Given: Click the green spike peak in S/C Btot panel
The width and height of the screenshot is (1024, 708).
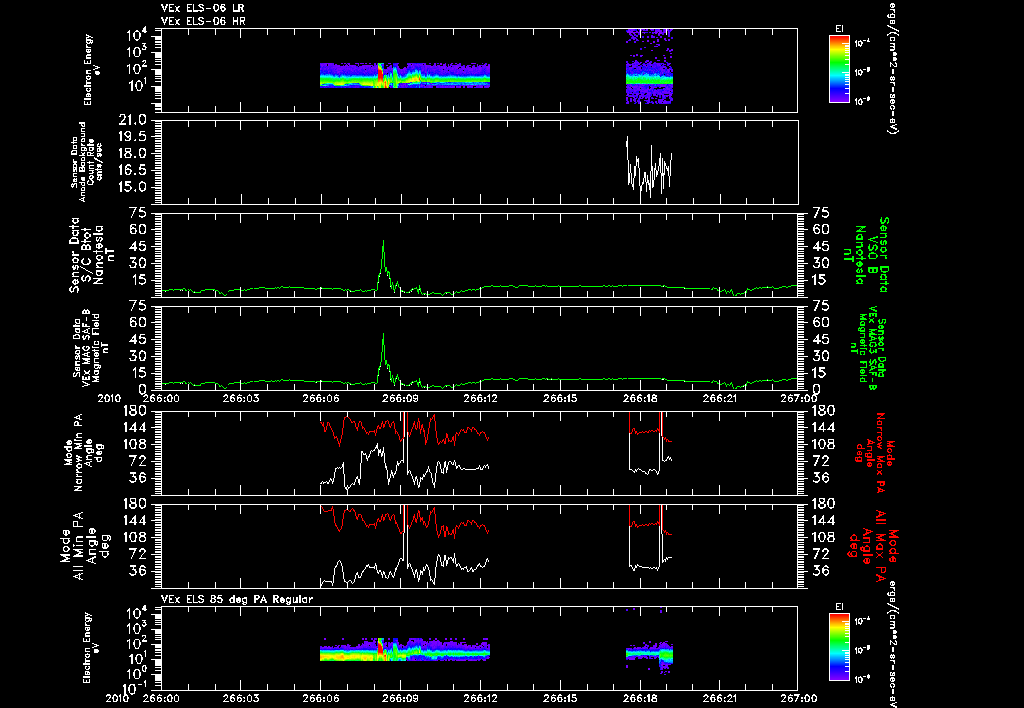Looking at the screenshot, I should [383, 242].
